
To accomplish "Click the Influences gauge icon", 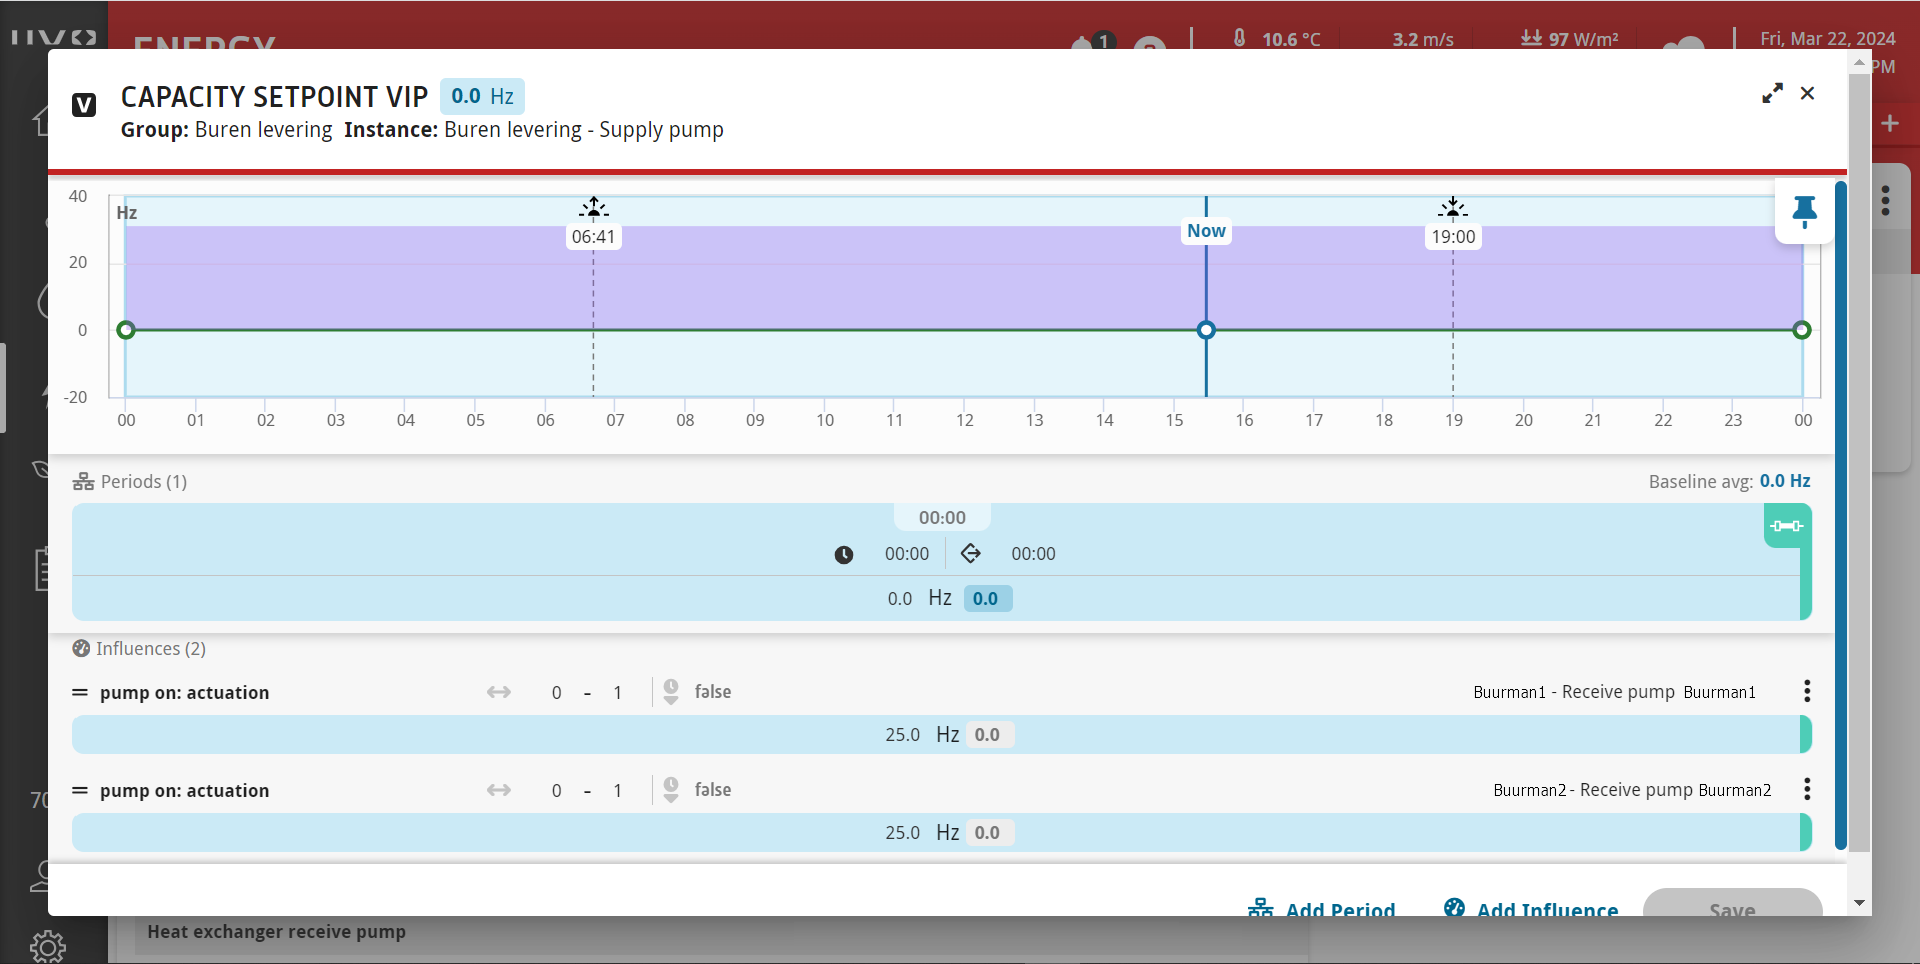I will (x=81, y=648).
